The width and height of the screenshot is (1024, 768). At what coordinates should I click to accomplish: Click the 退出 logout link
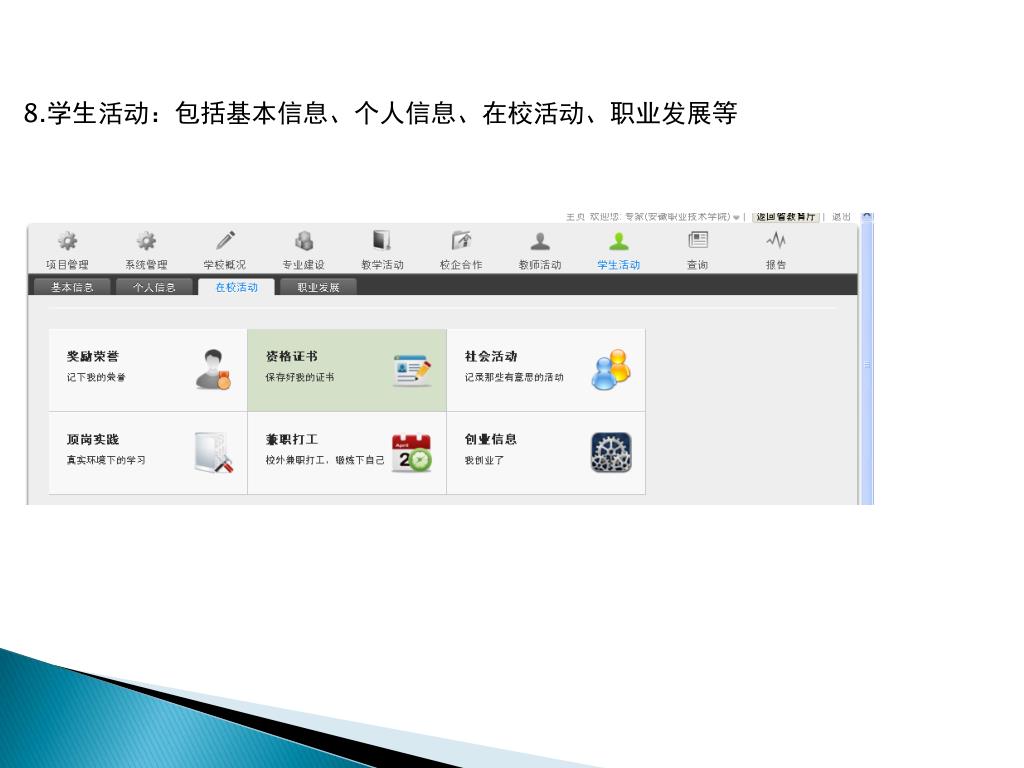pyautogui.click(x=841, y=217)
